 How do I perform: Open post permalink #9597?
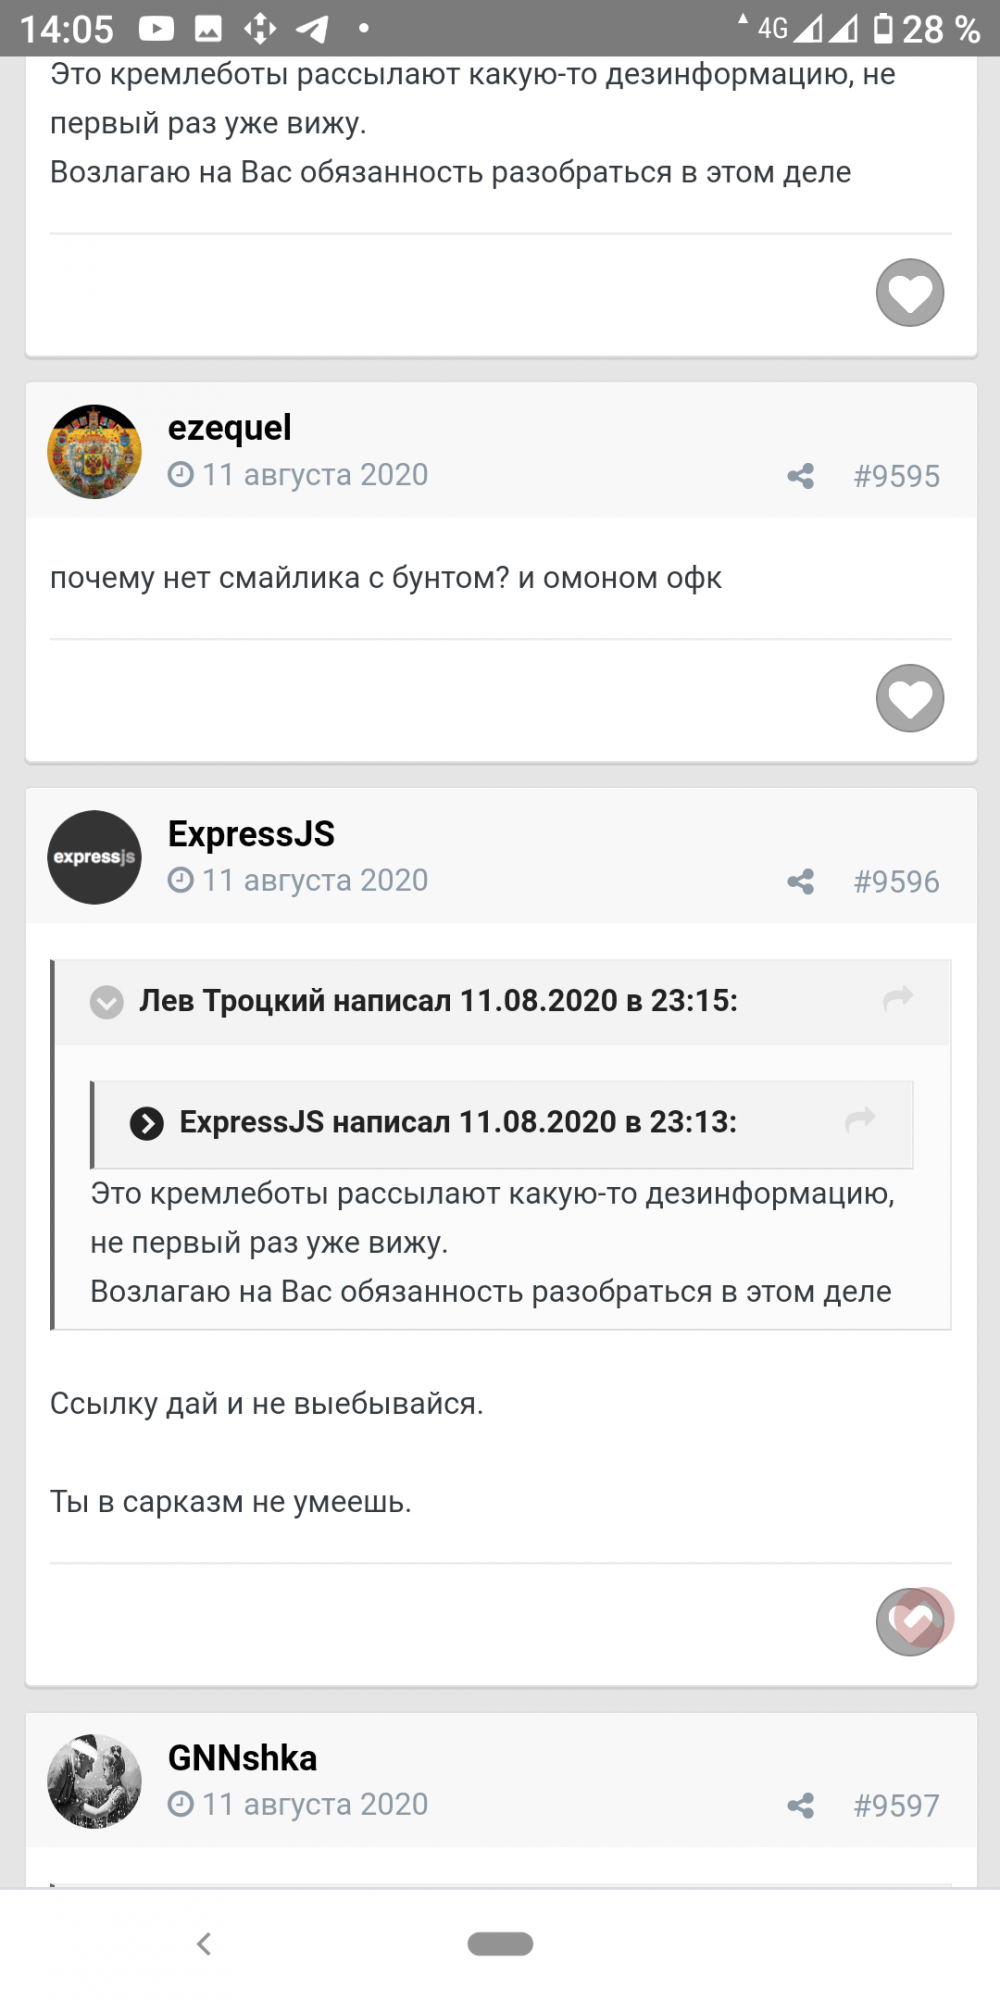coord(896,1806)
